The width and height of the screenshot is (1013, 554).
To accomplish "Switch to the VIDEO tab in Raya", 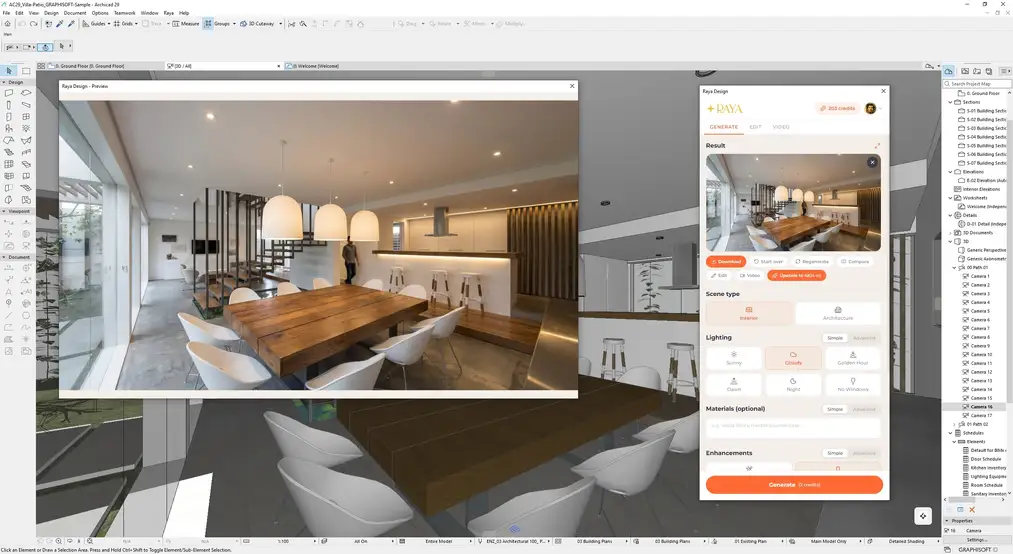I will click(x=781, y=127).
